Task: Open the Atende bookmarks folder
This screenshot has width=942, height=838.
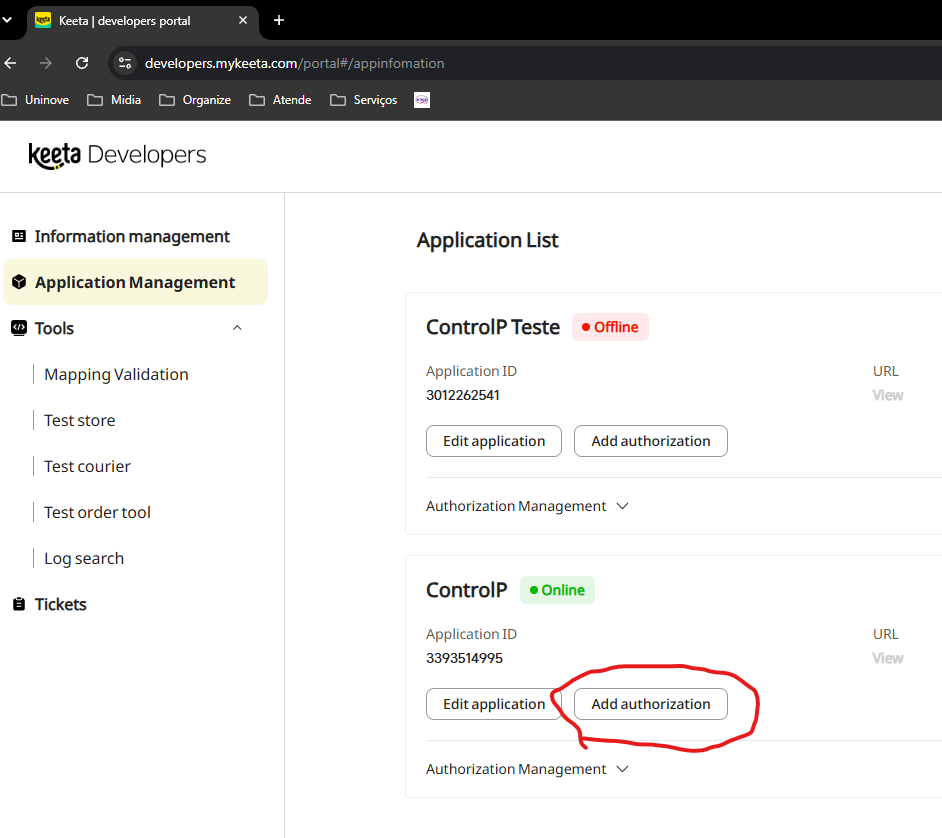Action: click(280, 100)
